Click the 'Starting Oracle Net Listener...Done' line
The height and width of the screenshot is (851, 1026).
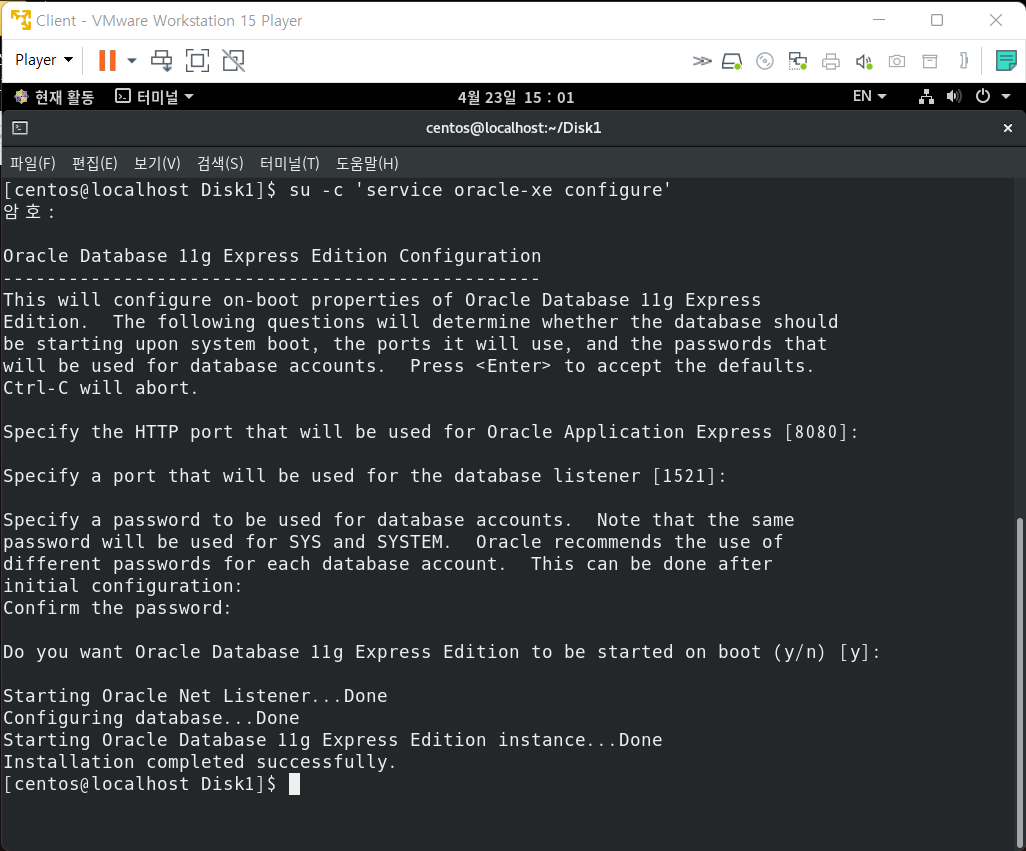195,696
